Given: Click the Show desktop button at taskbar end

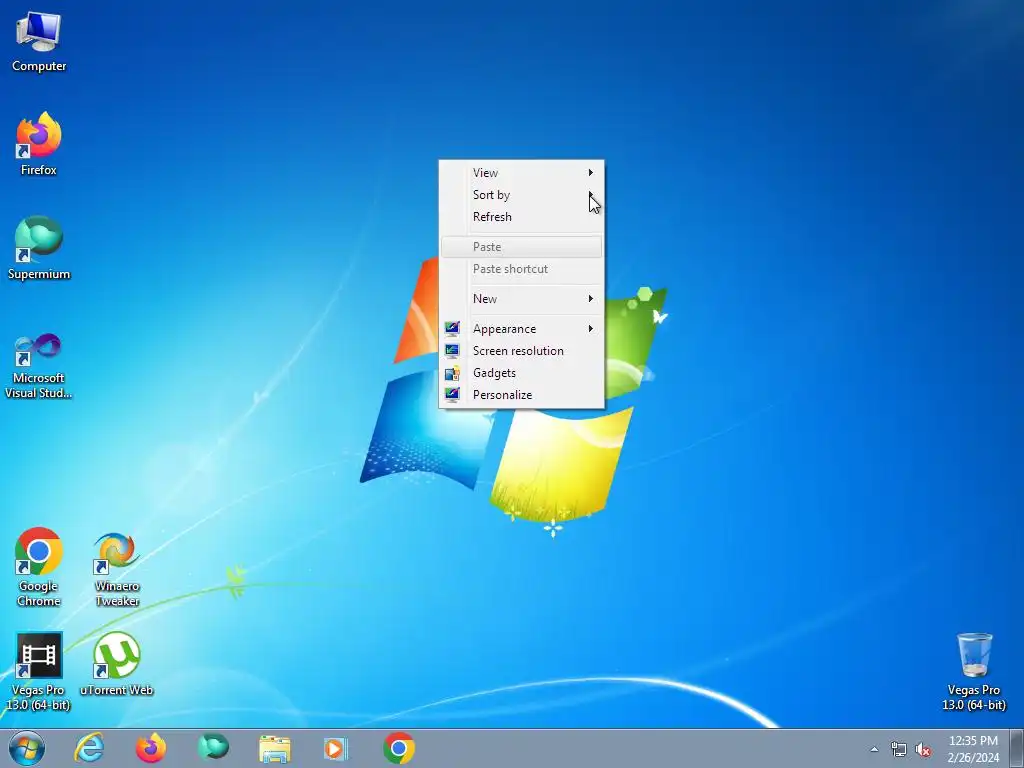Looking at the screenshot, I should point(1017,748).
